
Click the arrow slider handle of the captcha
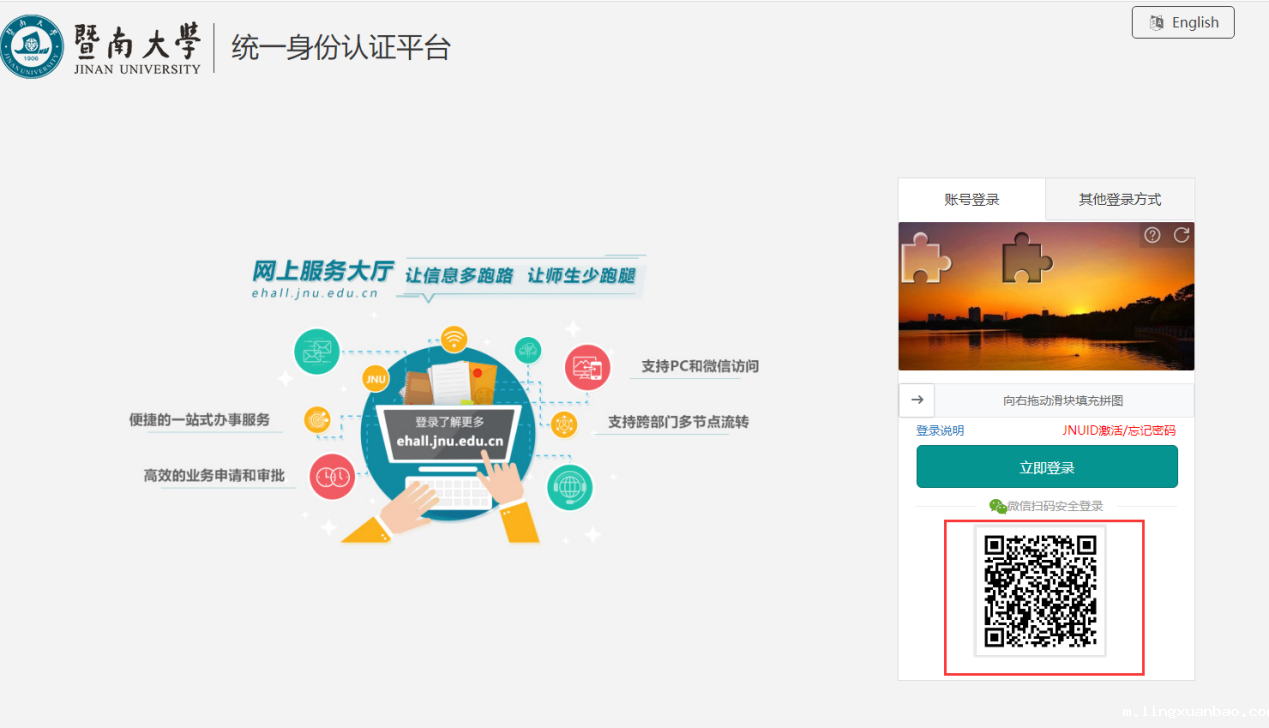click(x=917, y=400)
